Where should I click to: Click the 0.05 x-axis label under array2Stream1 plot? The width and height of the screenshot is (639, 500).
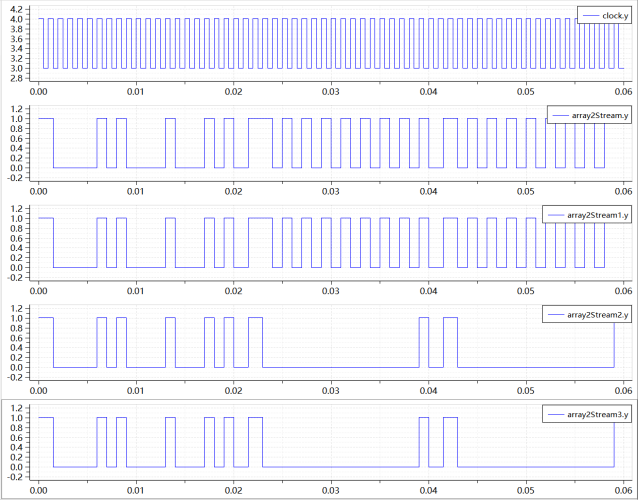[x=526, y=291]
